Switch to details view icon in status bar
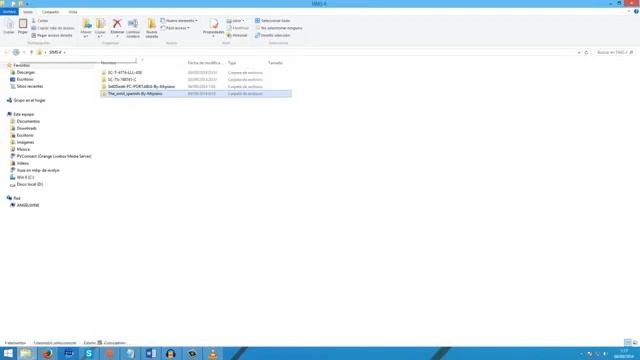This screenshot has width=640, height=360. [628, 343]
